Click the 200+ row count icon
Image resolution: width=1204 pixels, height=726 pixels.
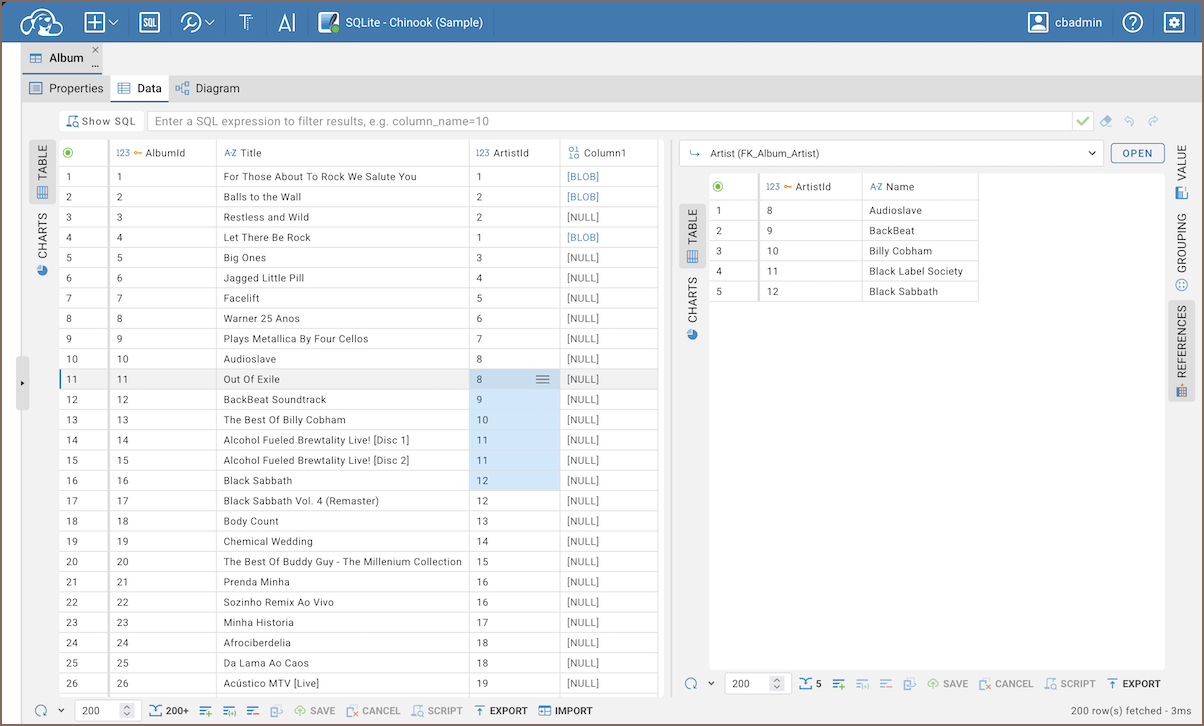169,711
